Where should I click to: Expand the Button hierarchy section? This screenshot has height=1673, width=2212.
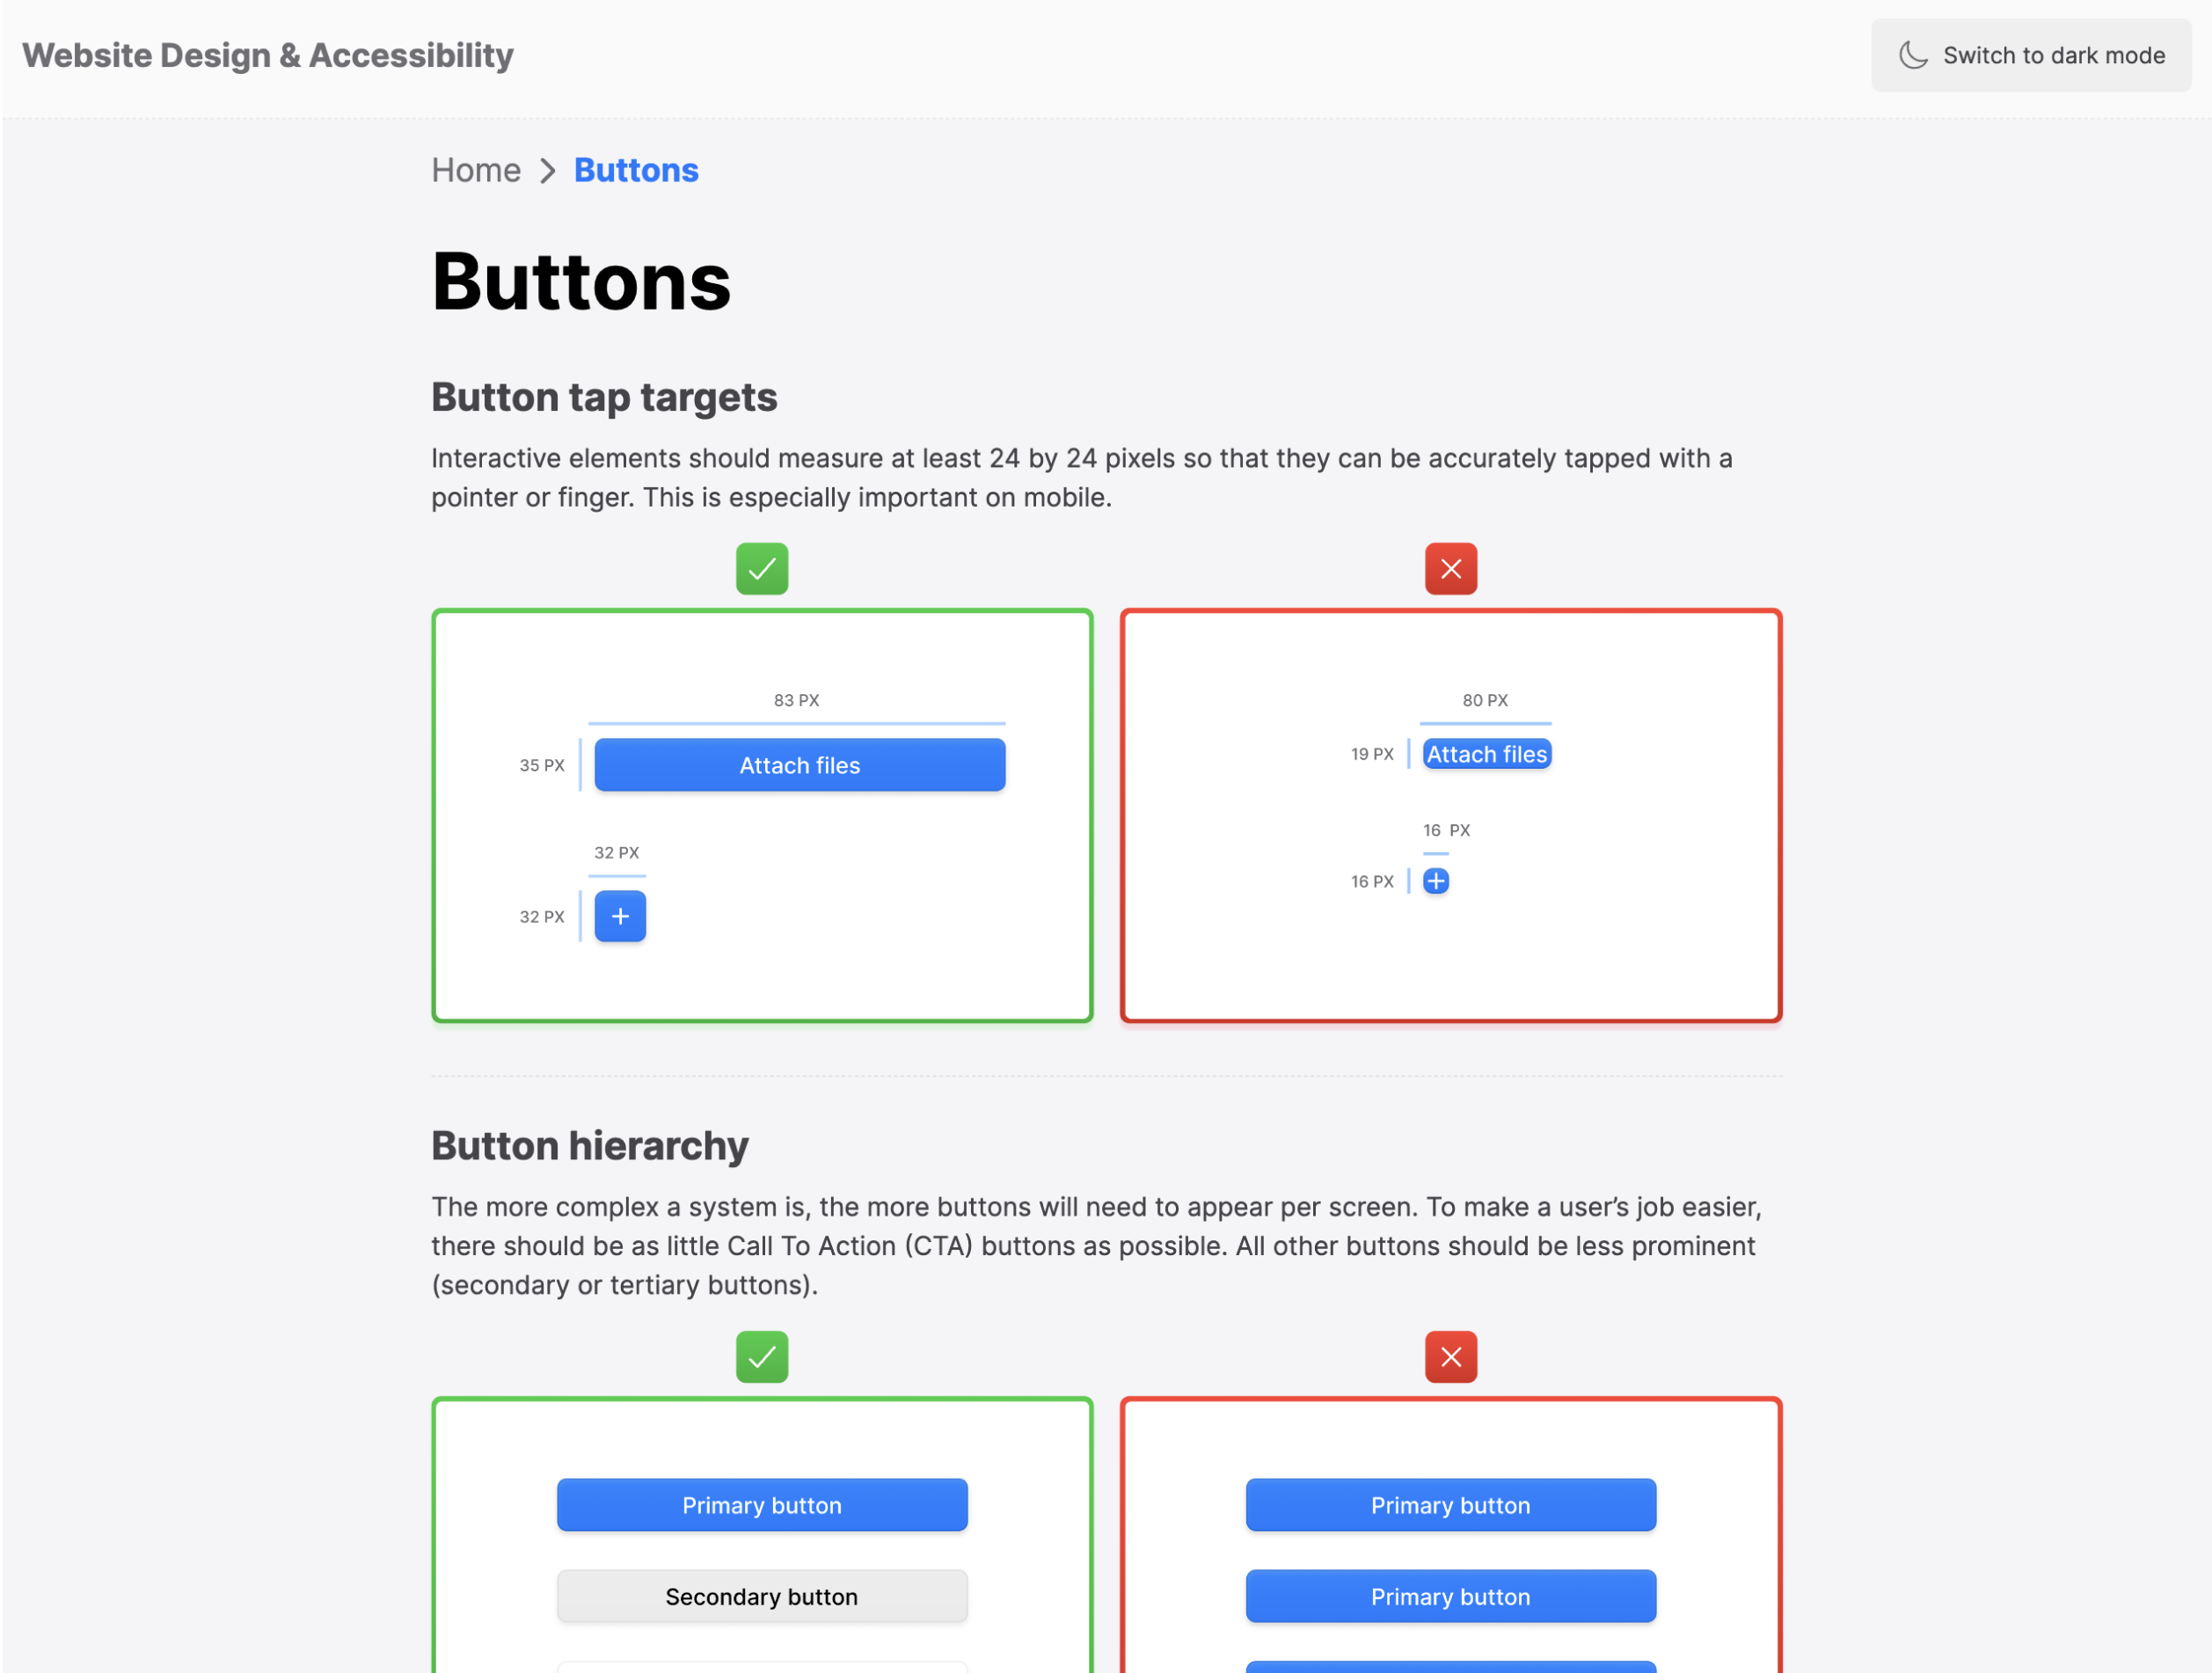tap(590, 1145)
